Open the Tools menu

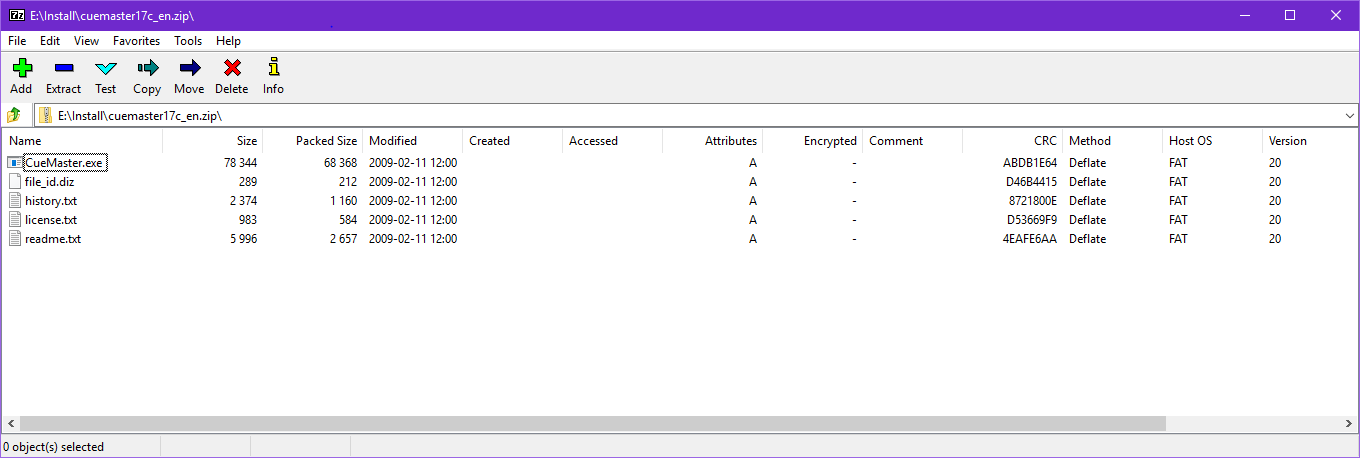tap(188, 41)
